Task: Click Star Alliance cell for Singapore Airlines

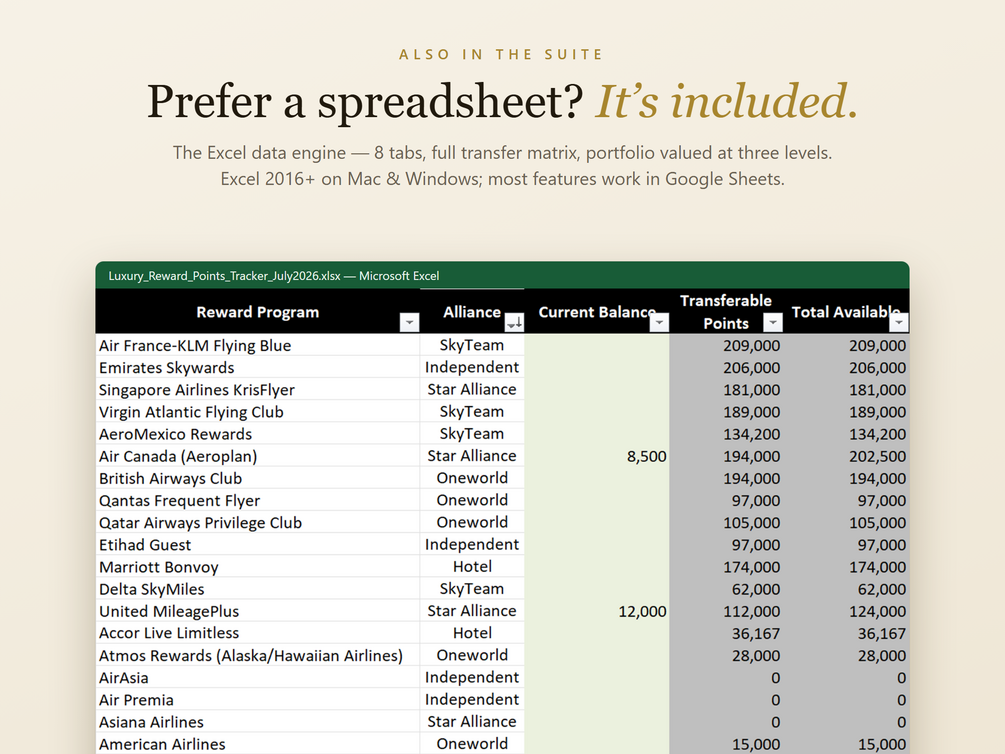Action: [472, 389]
